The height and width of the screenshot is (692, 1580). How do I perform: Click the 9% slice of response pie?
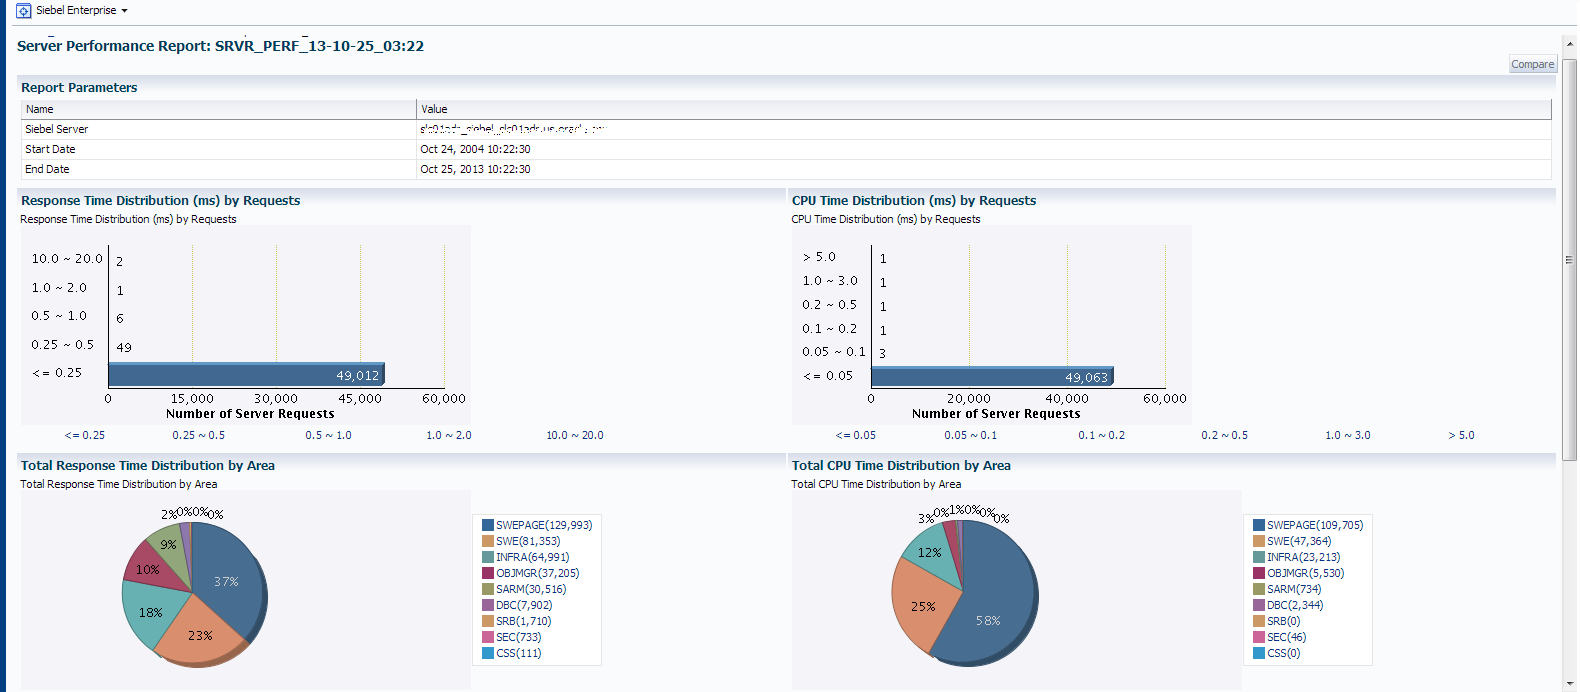point(169,545)
